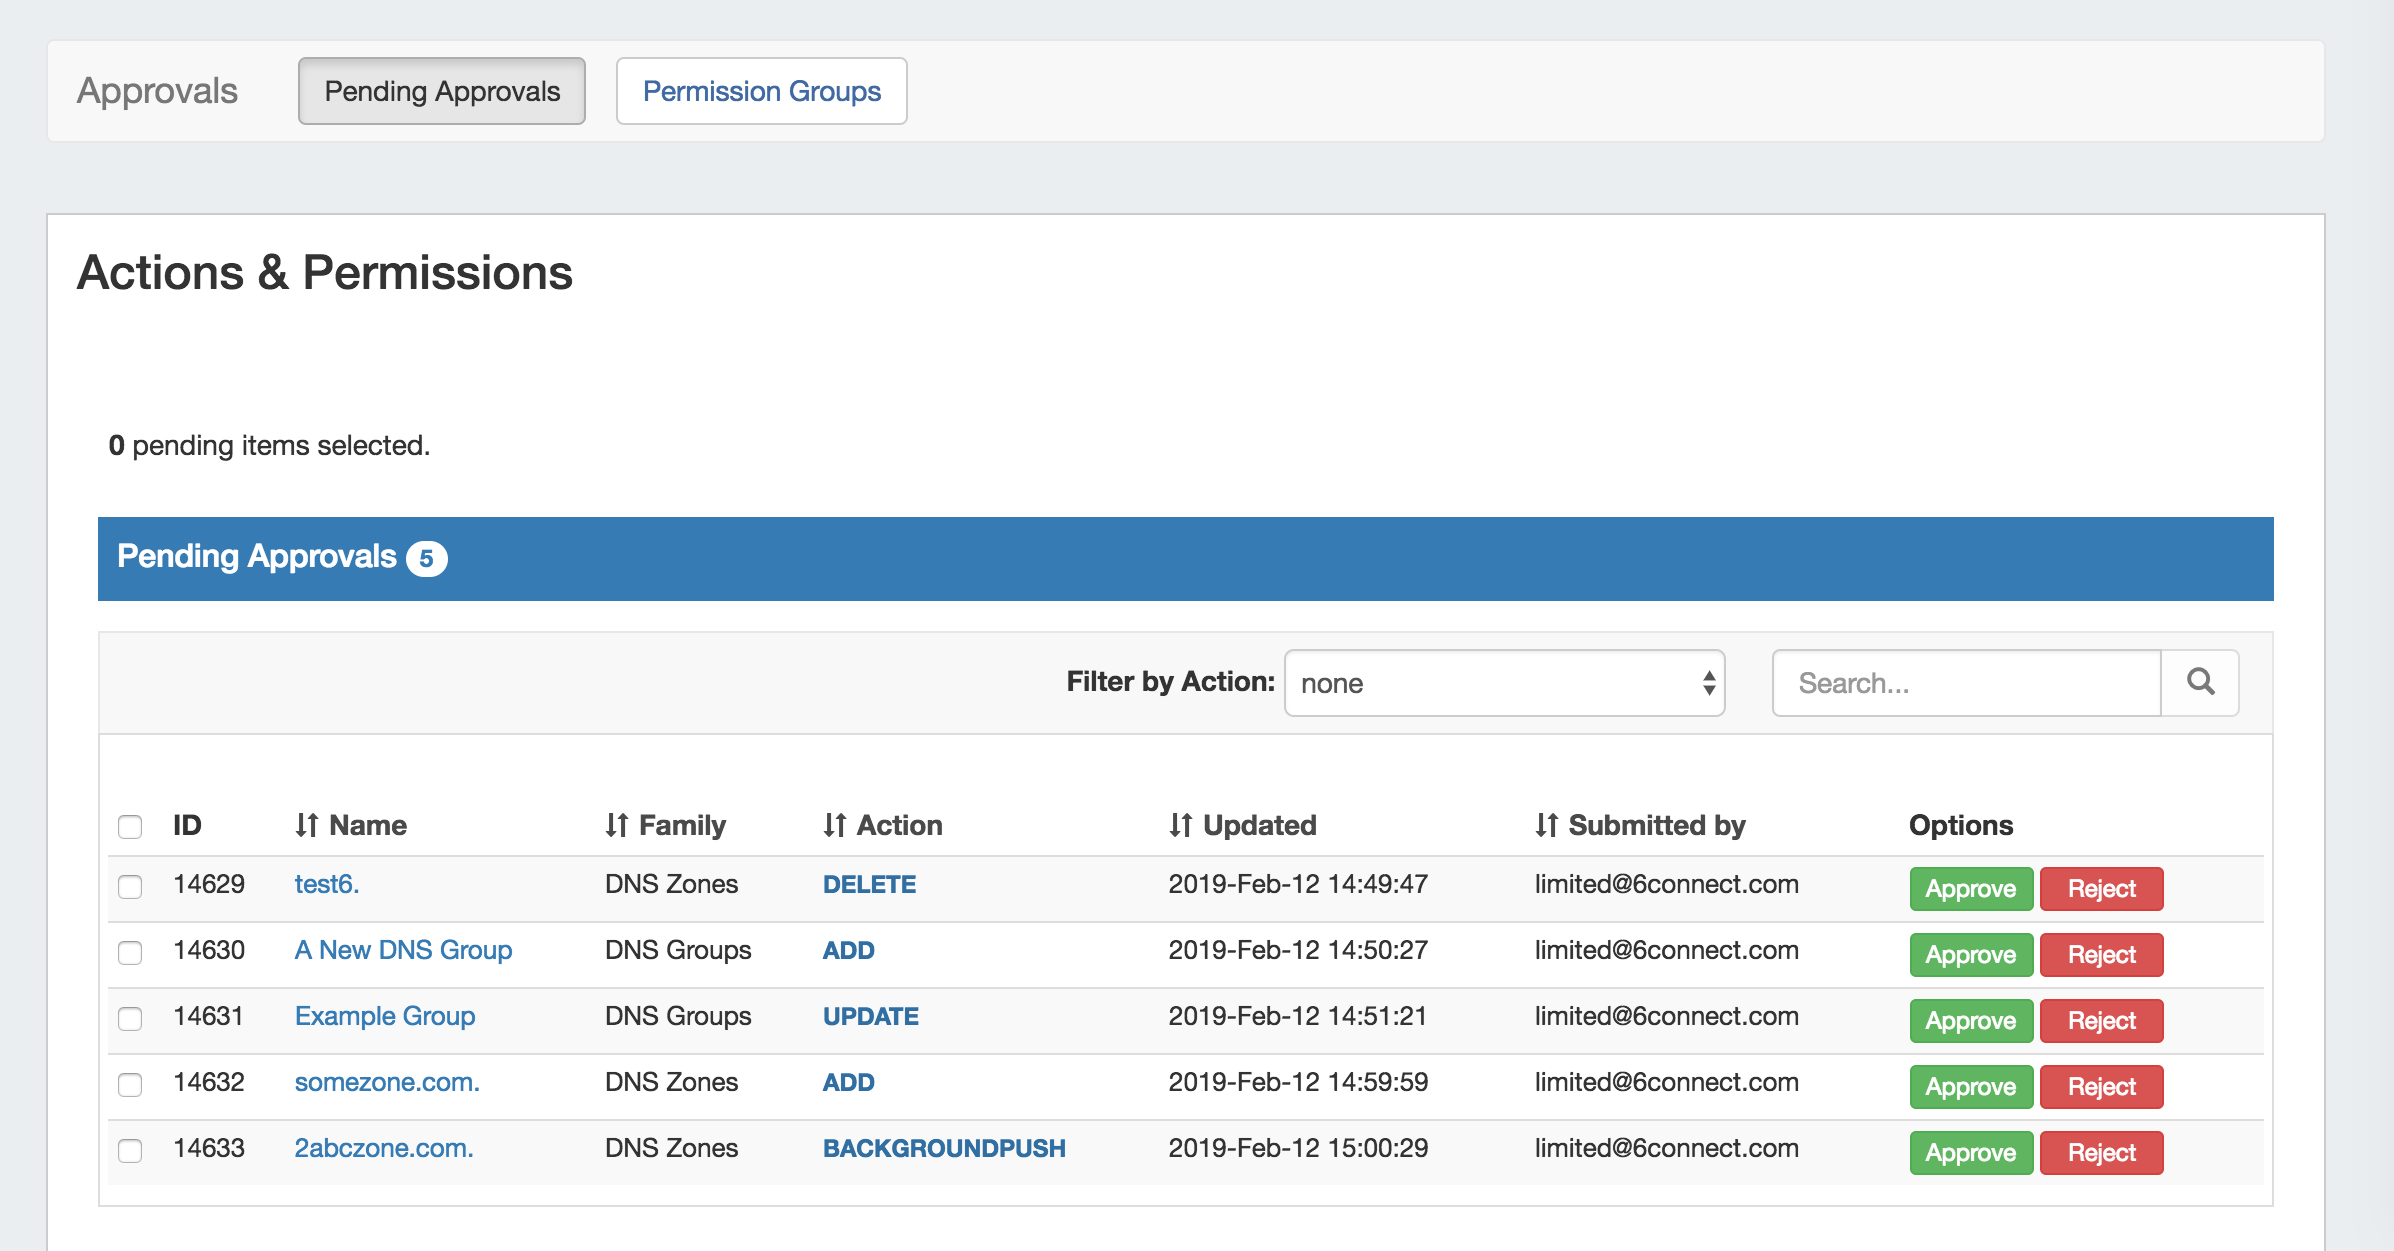The width and height of the screenshot is (2394, 1251).
Task: Approve the somezone.com. ADD request
Action: (x=1970, y=1087)
